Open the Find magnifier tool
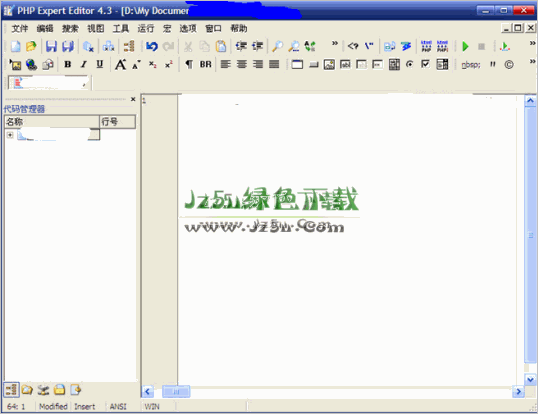 [277, 46]
